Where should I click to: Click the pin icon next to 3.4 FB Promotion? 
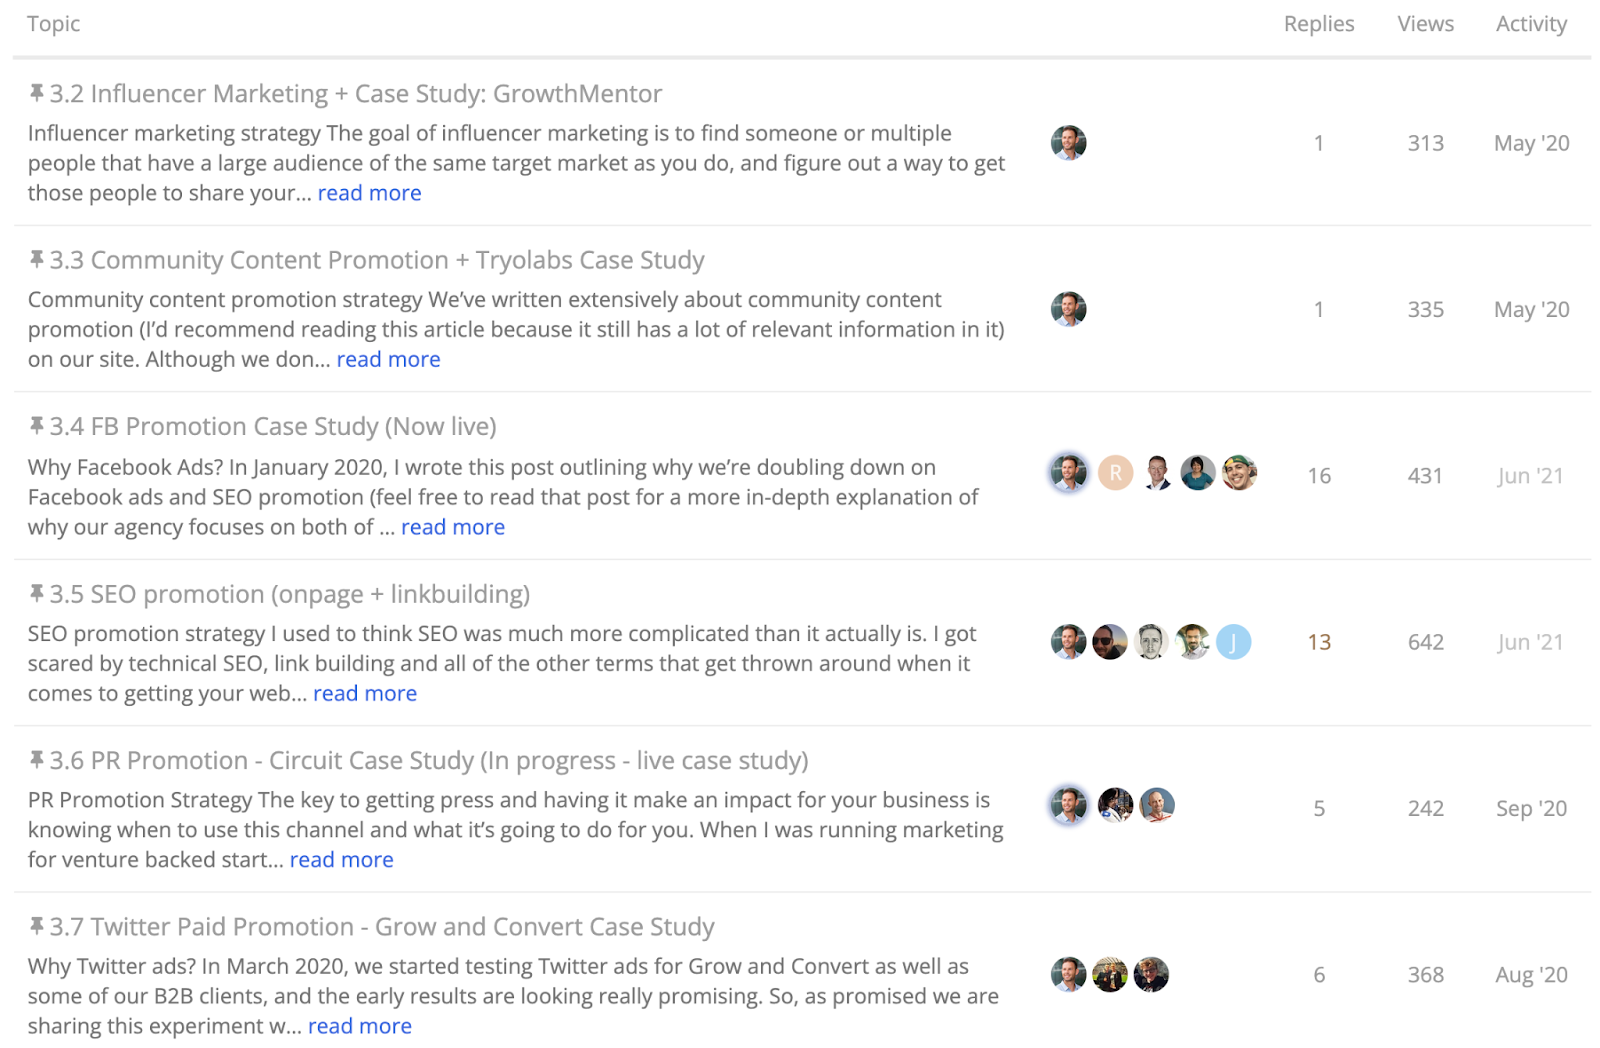click(37, 426)
